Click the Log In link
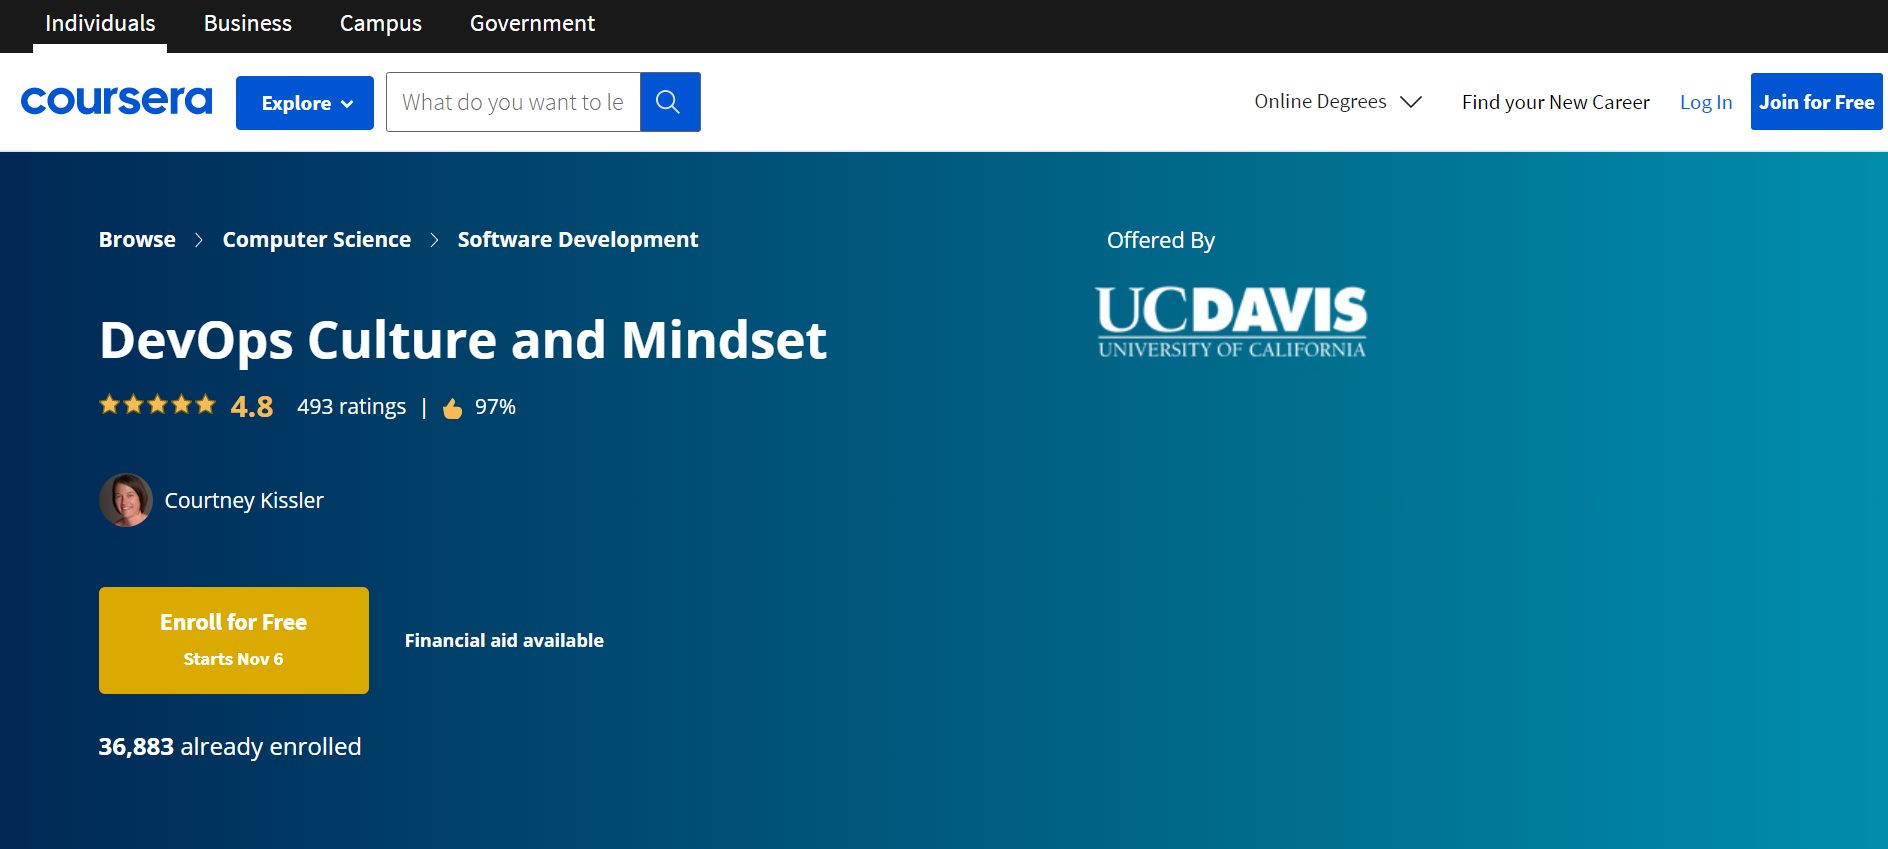This screenshot has width=1888, height=849. click(x=1706, y=102)
